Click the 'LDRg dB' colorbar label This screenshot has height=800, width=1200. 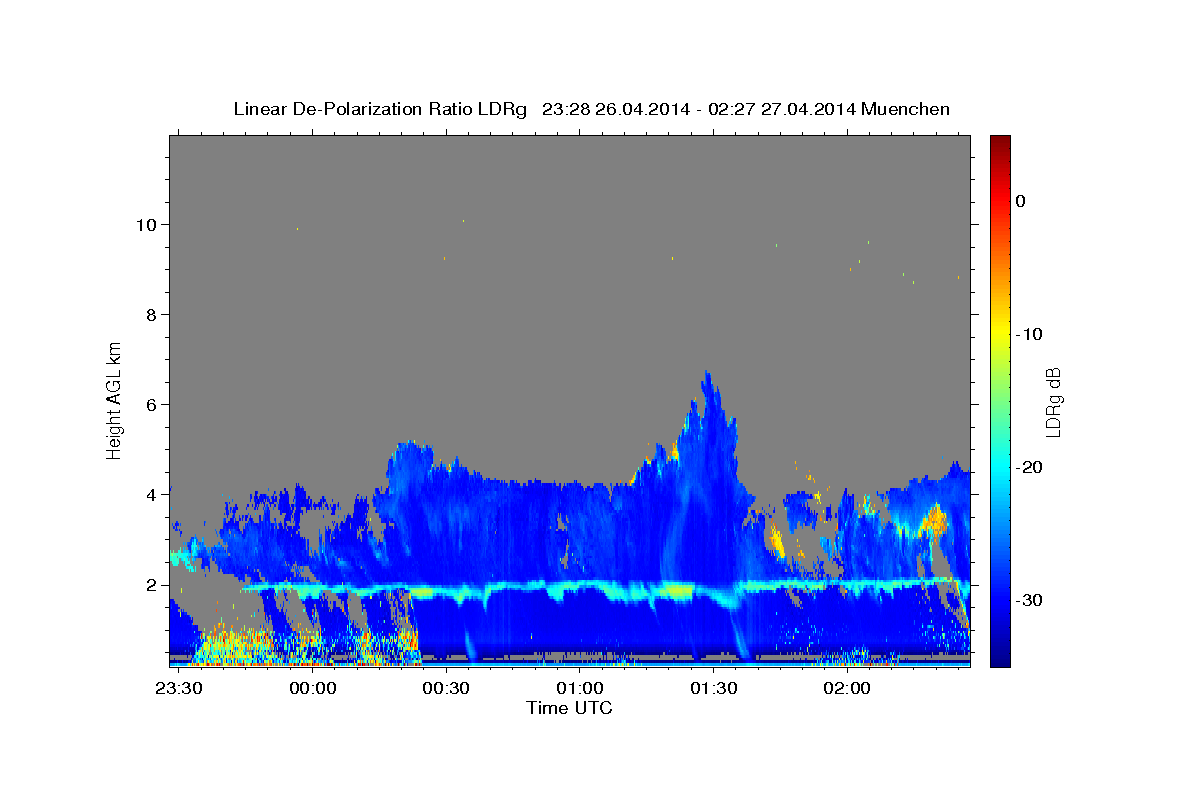(x=1052, y=402)
